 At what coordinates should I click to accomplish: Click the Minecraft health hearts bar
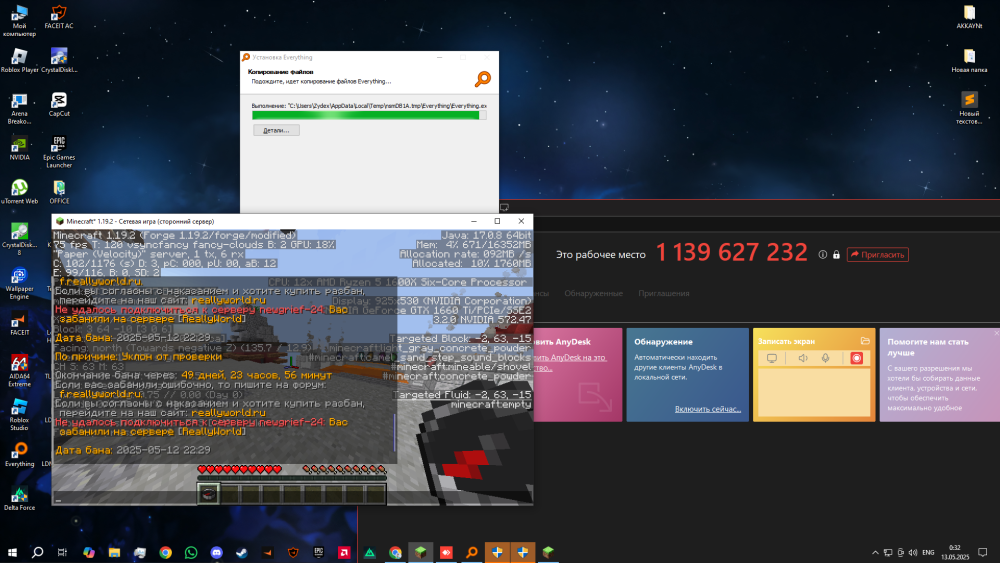click(240, 469)
